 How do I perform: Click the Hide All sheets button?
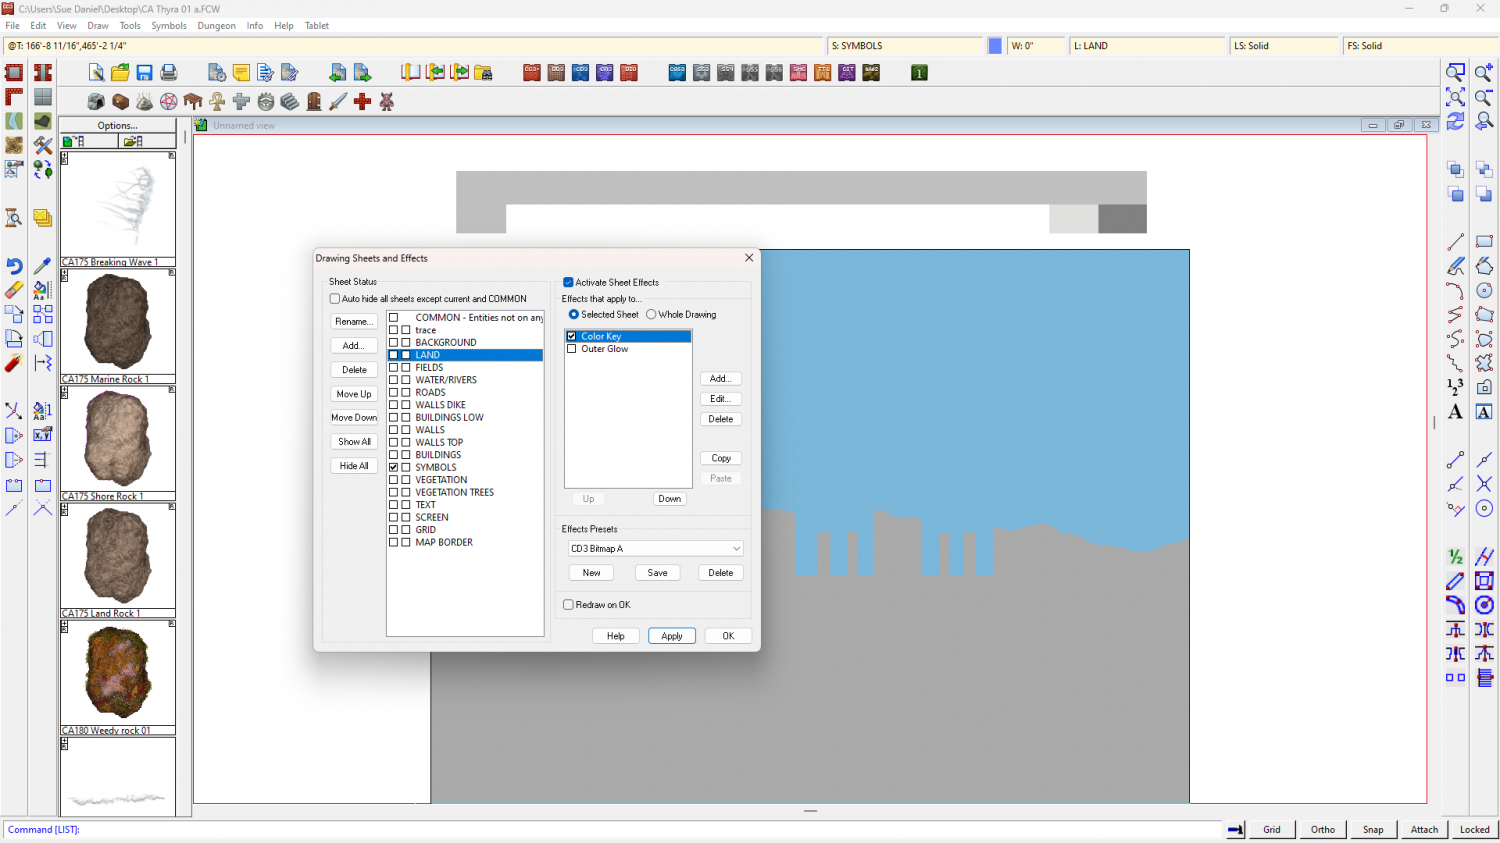pos(354,466)
